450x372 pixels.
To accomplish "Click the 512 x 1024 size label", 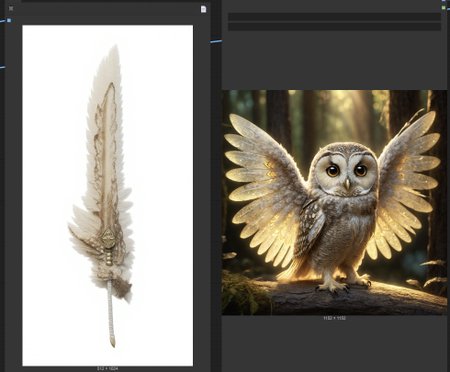I will tap(107, 369).
